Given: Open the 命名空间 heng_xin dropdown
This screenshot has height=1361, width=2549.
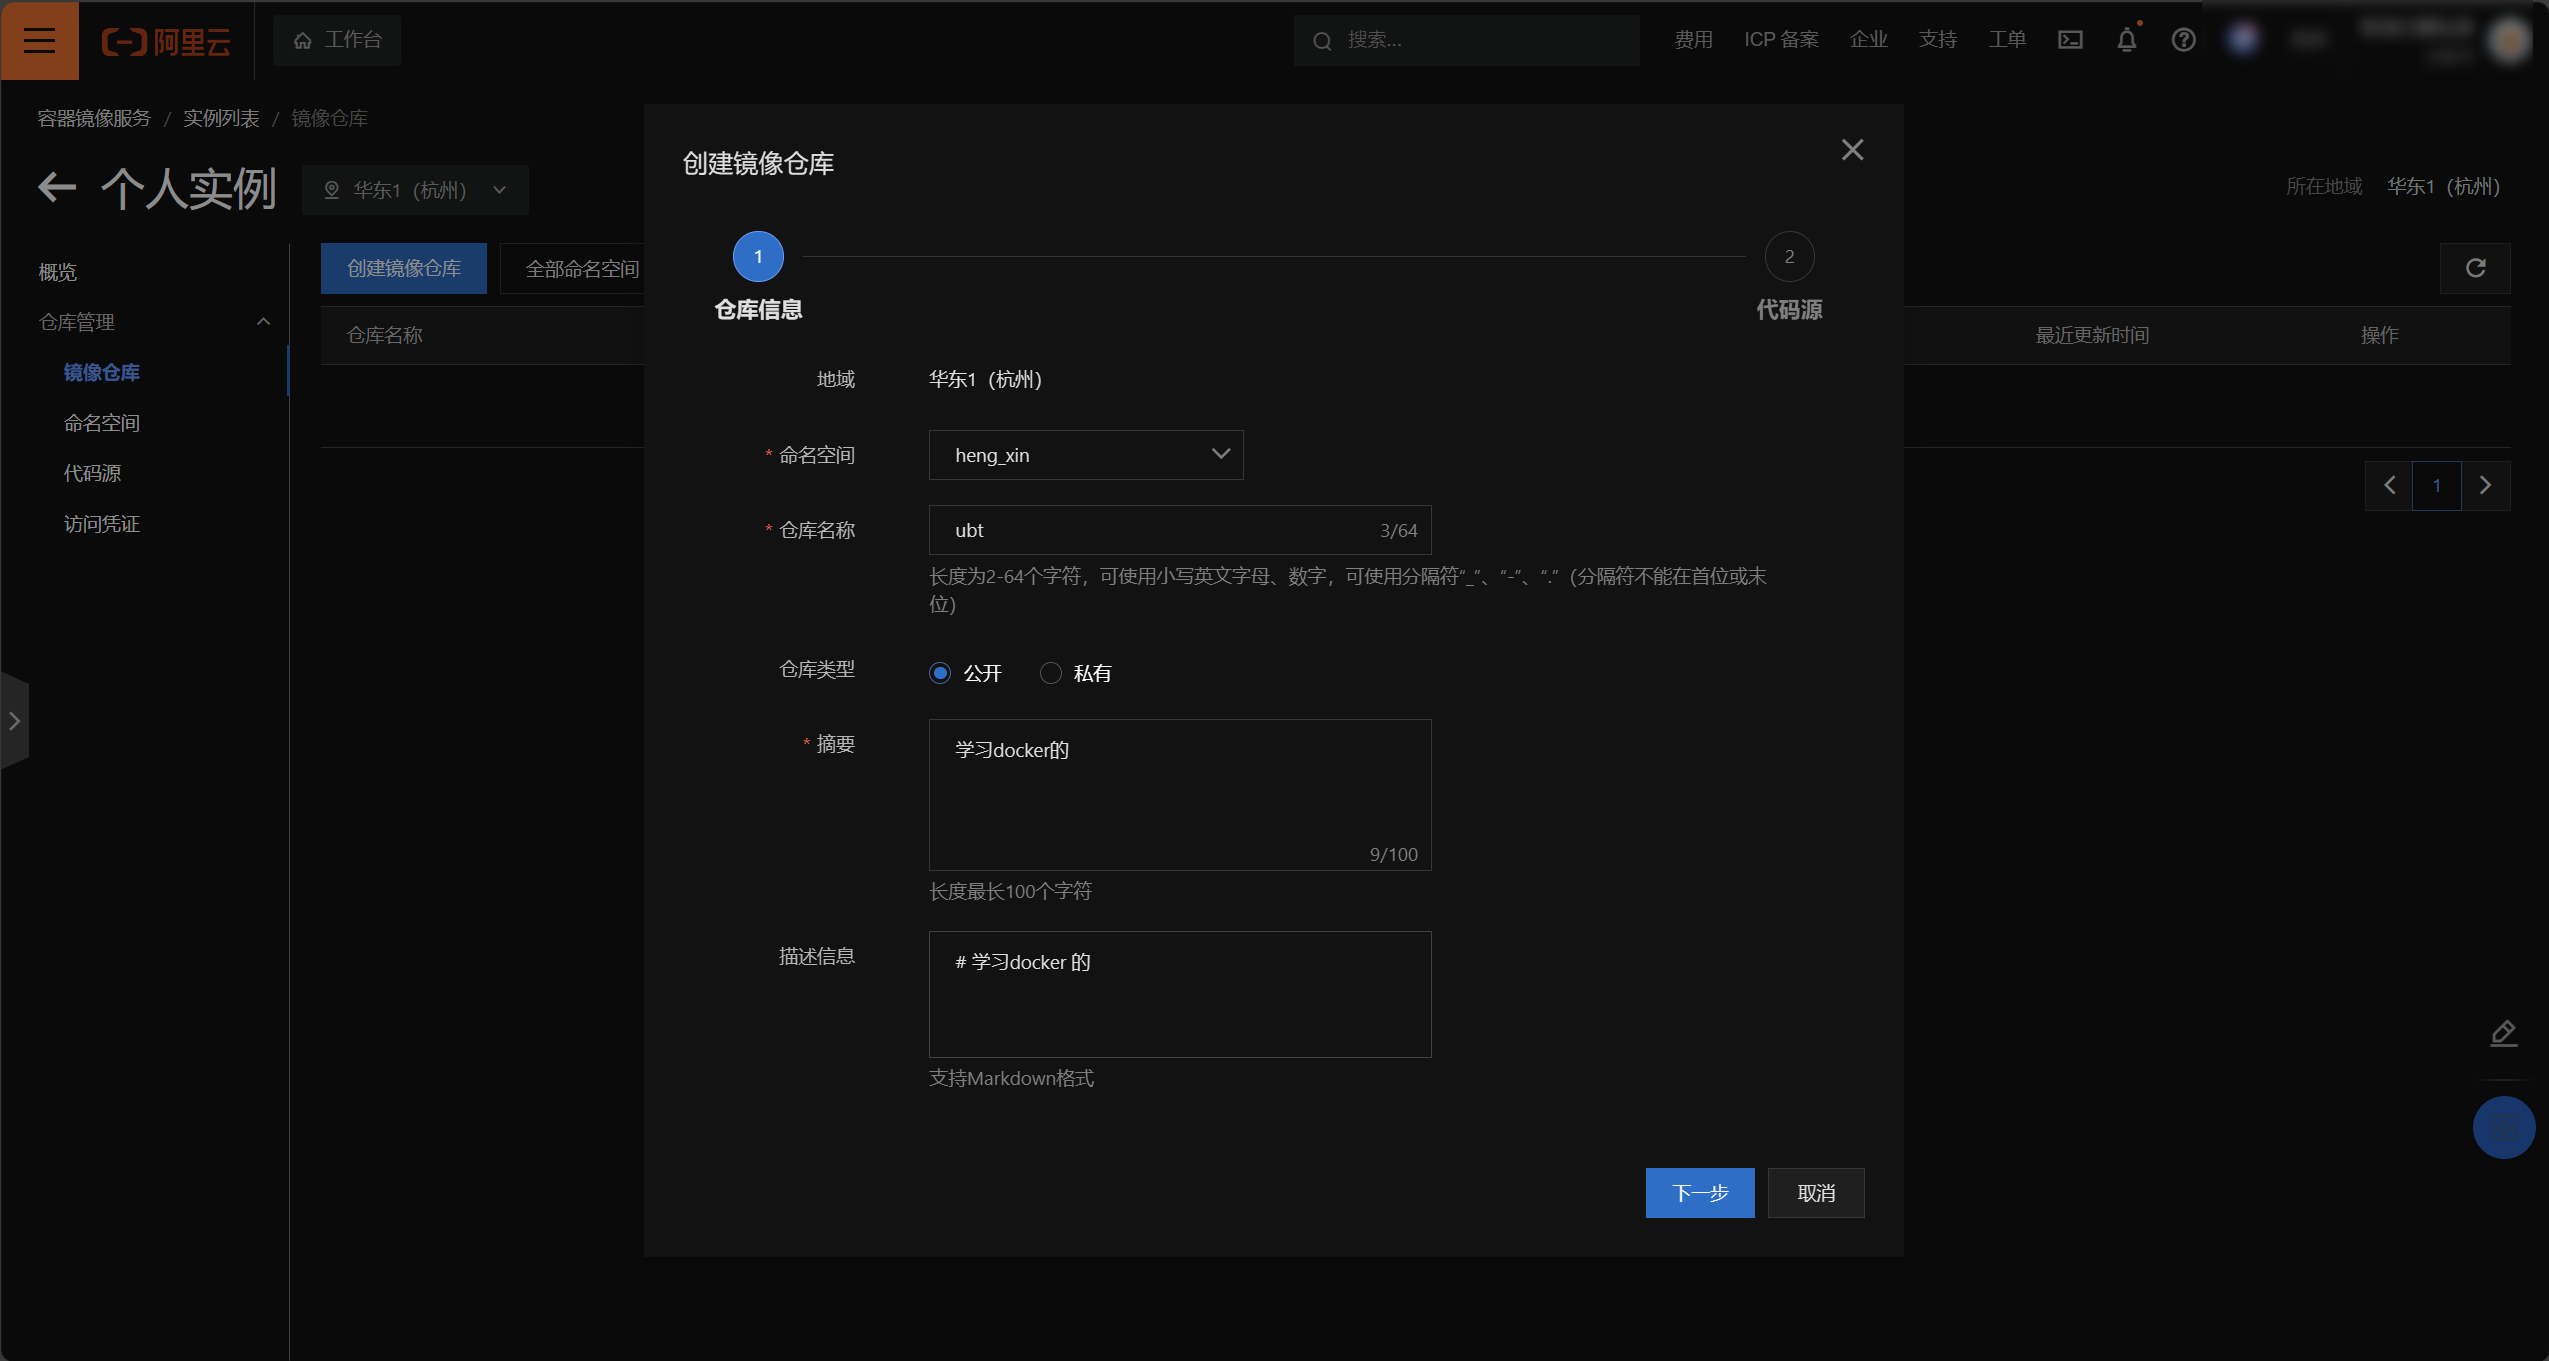Looking at the screenshot, I should (x=1085, y=455).
